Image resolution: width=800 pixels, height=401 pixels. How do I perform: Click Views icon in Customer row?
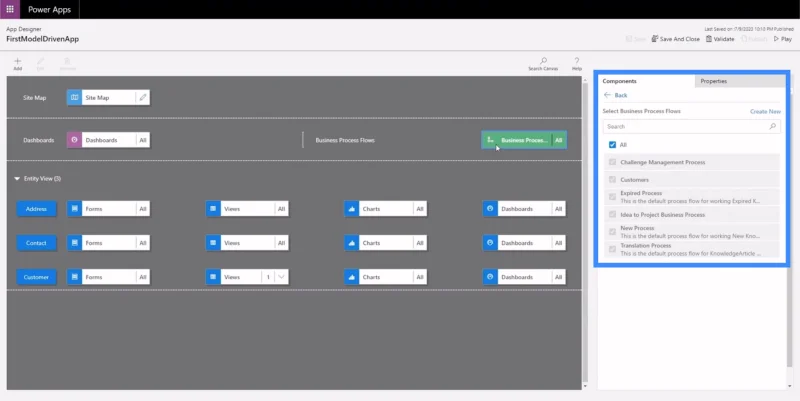[x=213, y=277]
